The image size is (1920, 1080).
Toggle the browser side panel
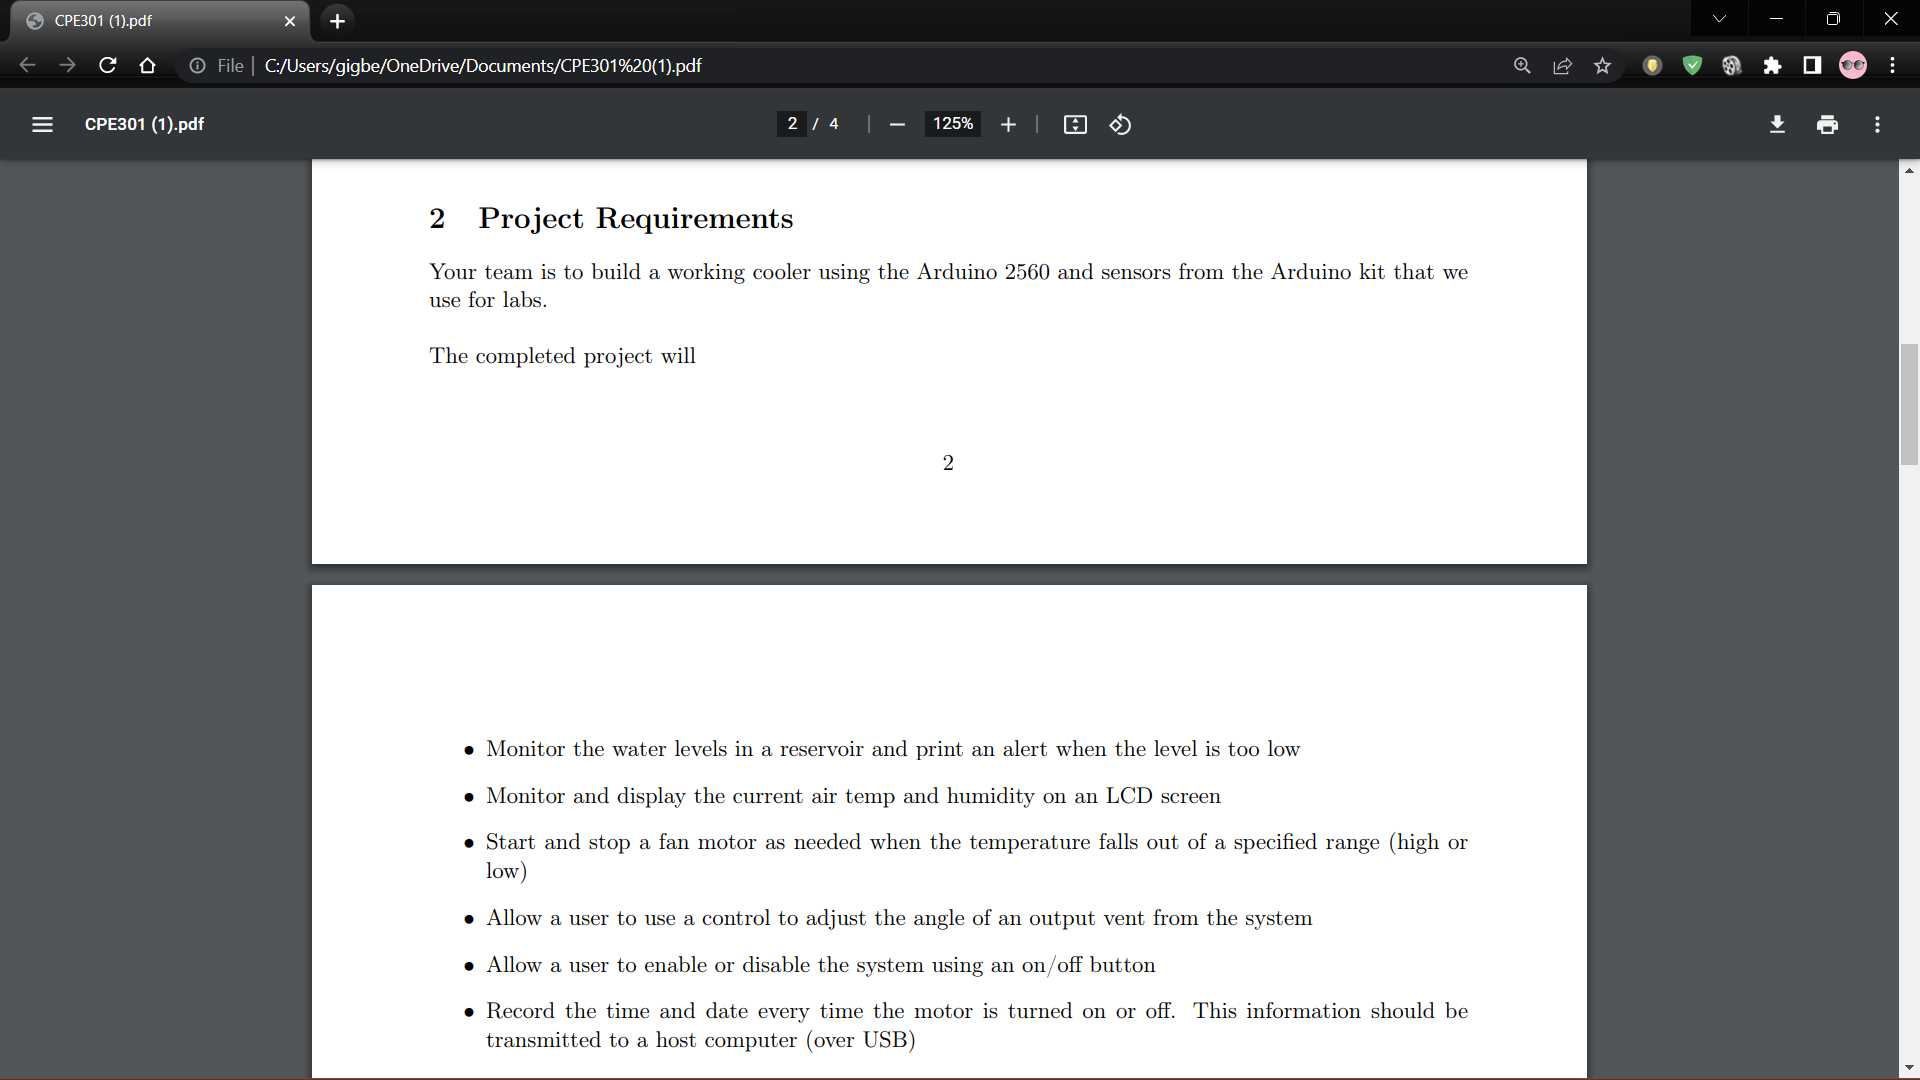(1812, 66)
